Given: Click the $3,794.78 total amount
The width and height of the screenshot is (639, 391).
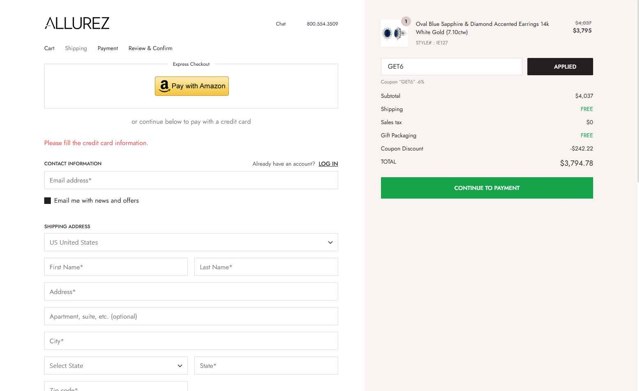Looking at the screenshot, I should [x=576, y=163].
